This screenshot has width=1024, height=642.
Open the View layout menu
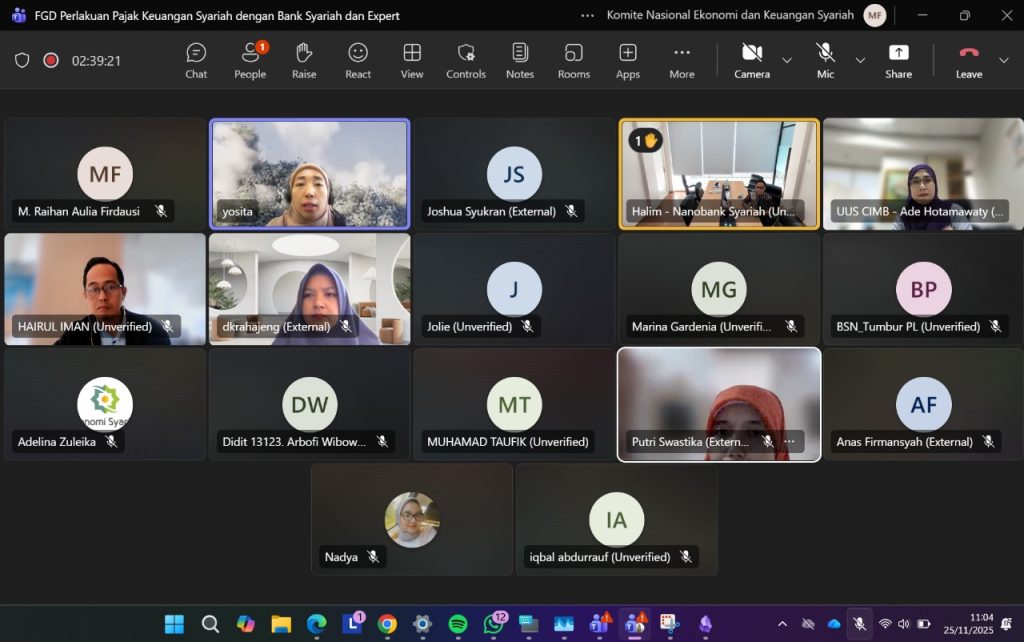(412, 60)
